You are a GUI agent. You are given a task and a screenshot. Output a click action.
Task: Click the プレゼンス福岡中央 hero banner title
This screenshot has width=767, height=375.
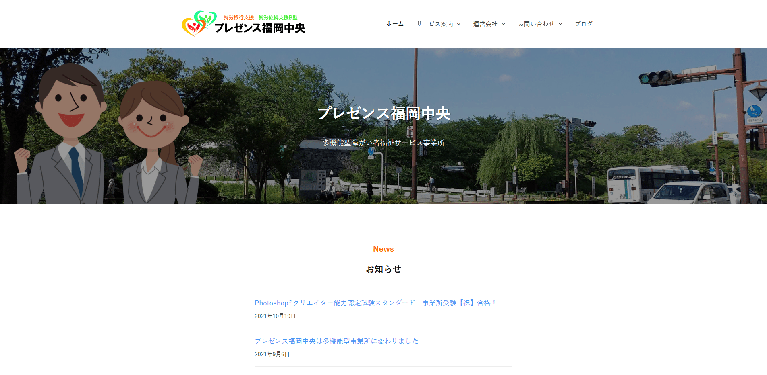384,113
